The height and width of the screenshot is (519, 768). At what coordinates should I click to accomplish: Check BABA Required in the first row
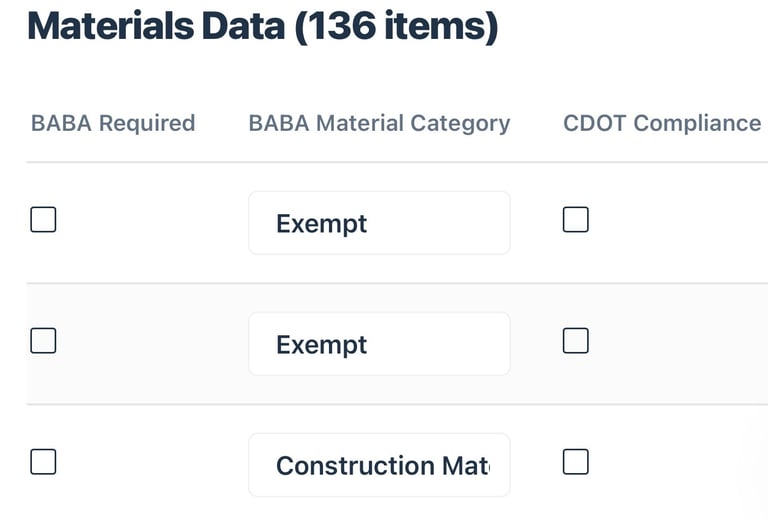click(43, 220)
